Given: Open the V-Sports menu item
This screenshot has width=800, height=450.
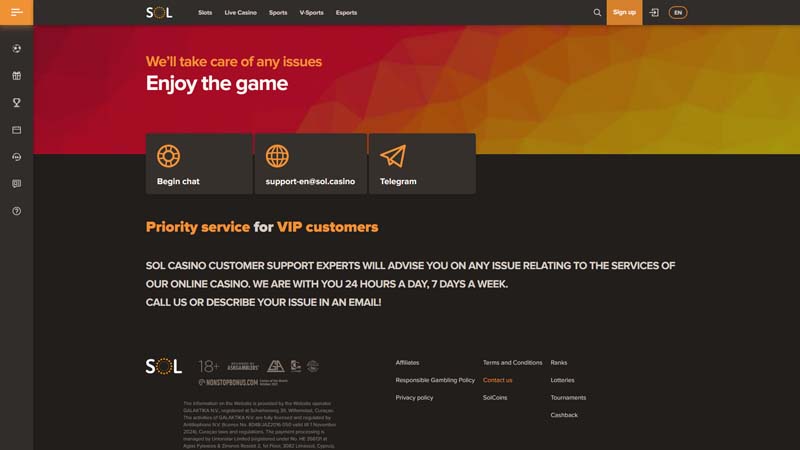Looking at the screenshot, I should pos(311,12).
